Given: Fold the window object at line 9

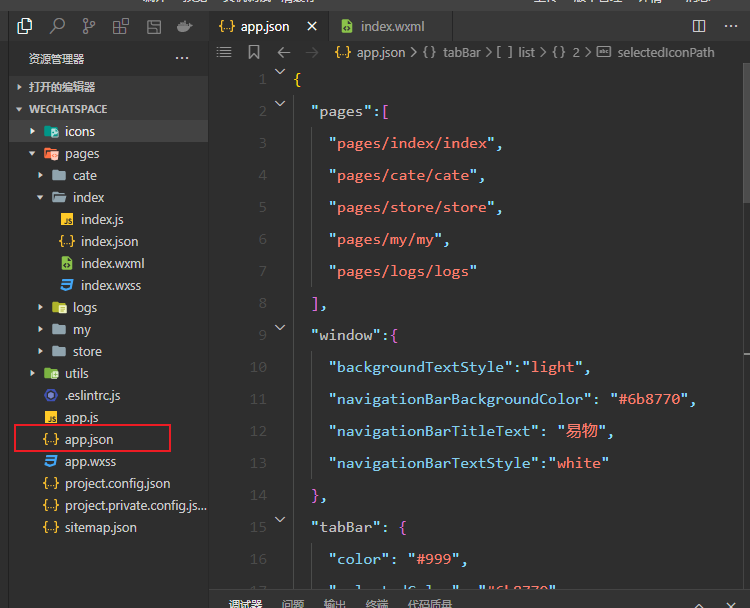Looking at the screenshot, I should (x=280, y=328).
